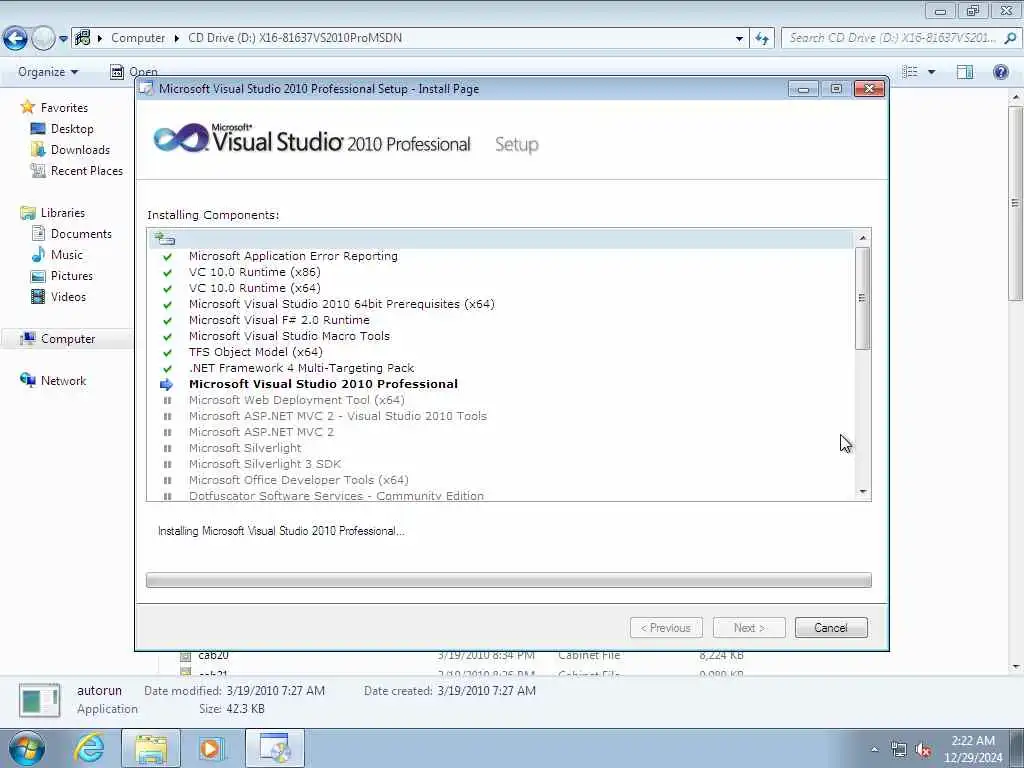Show hidden tray icons arrow

tap(874, 749)
